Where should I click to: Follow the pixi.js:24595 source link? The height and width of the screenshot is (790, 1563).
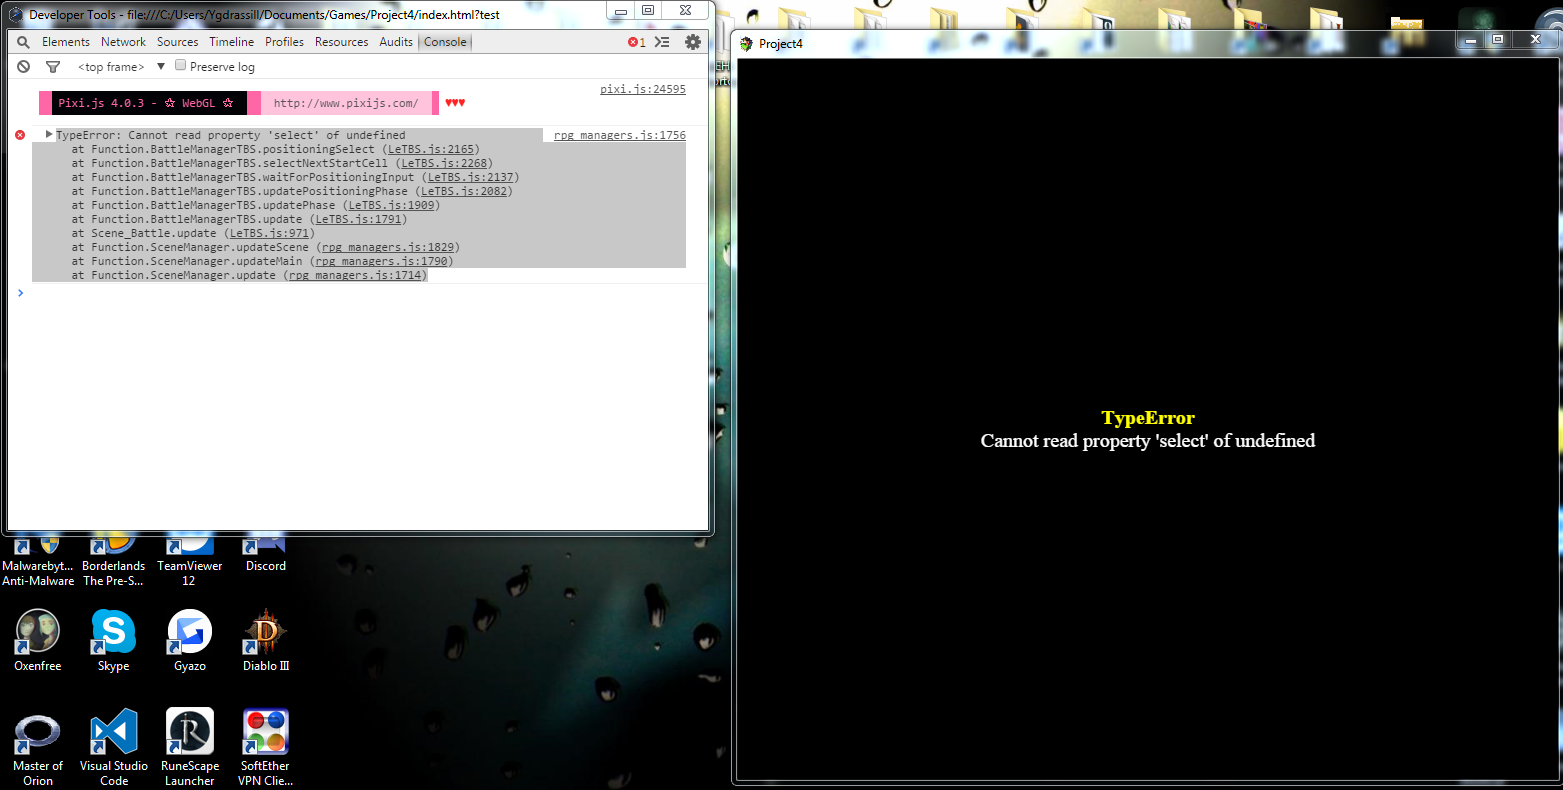643,89
